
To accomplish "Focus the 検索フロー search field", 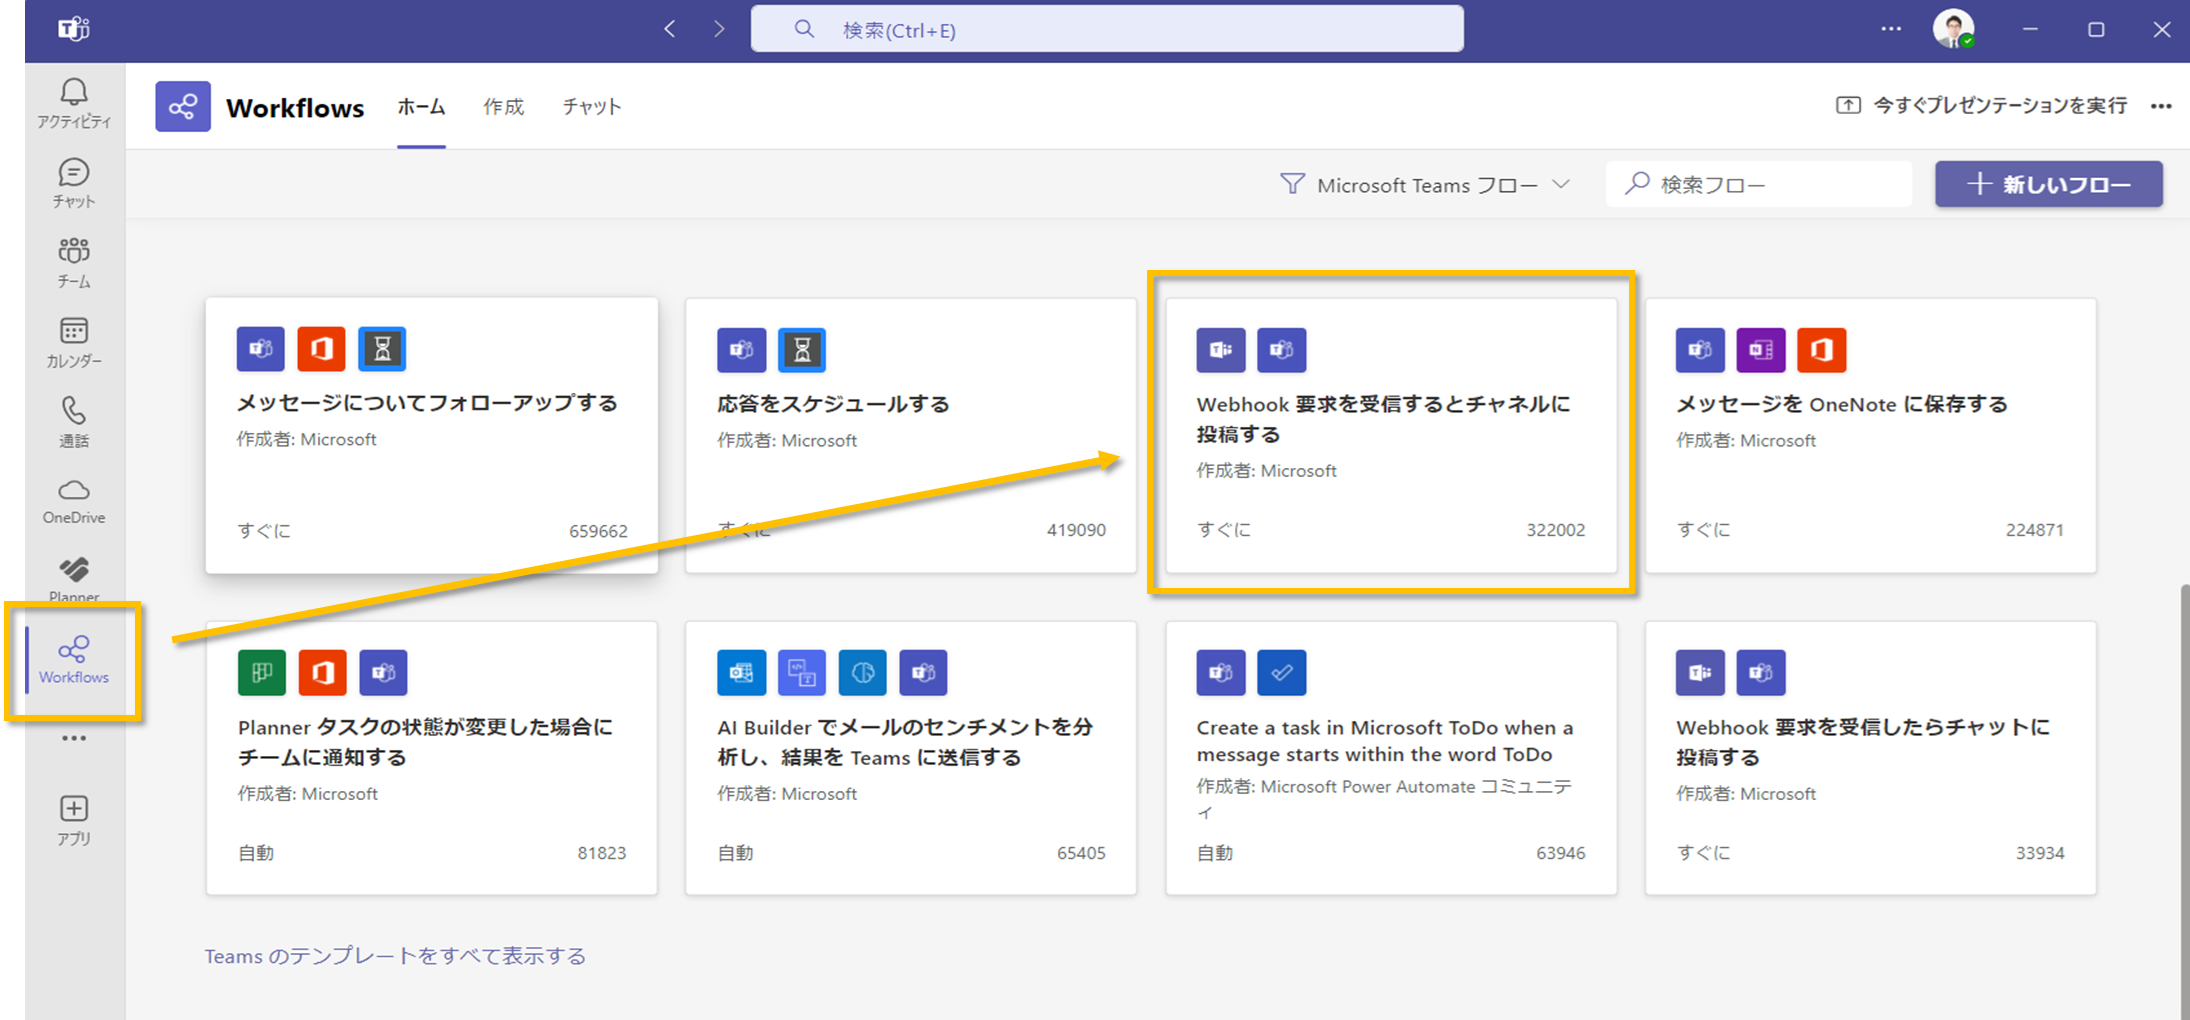I will pos(1759,184).
